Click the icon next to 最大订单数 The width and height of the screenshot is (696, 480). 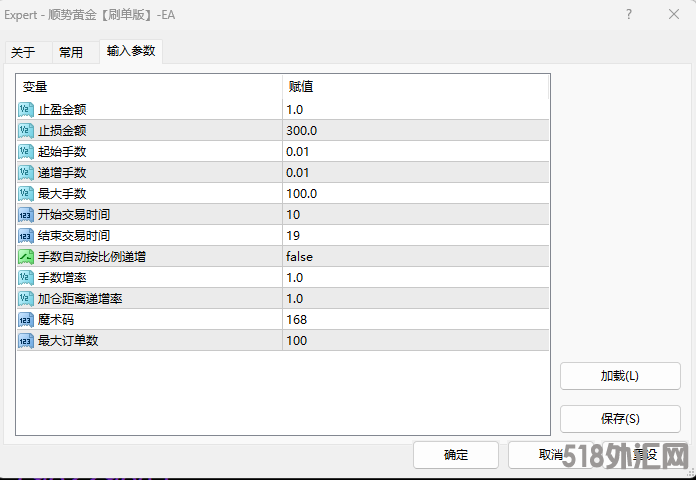click(x=26, y=340)
